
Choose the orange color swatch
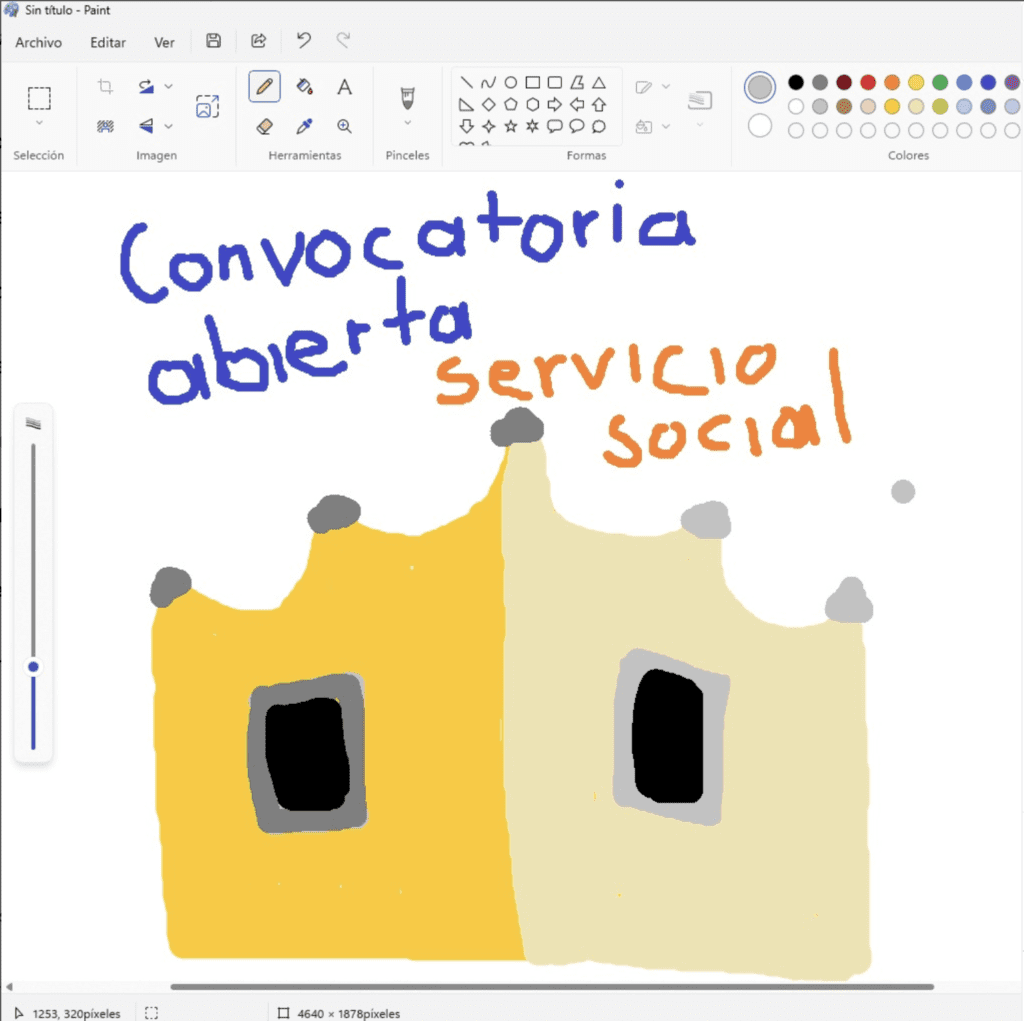point(892,82)
